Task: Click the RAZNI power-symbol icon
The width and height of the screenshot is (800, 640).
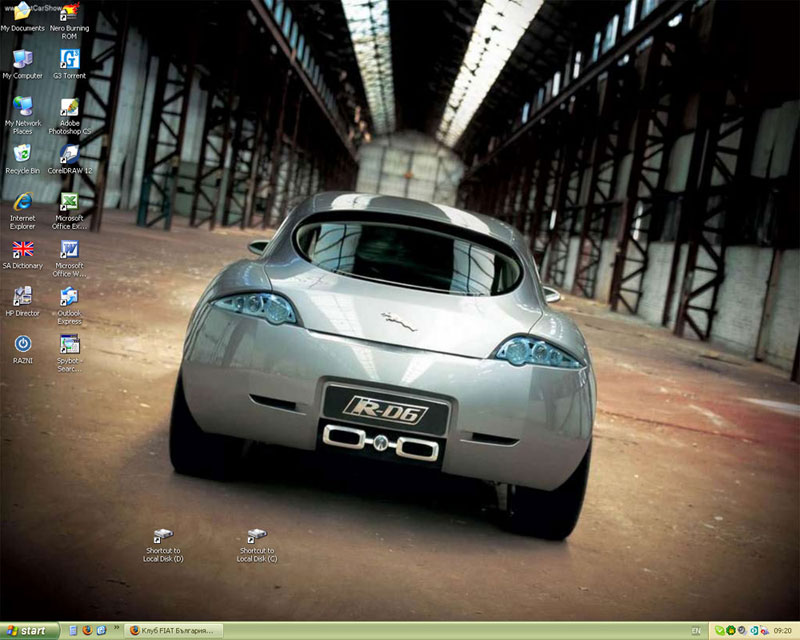Action: [22, 344]
